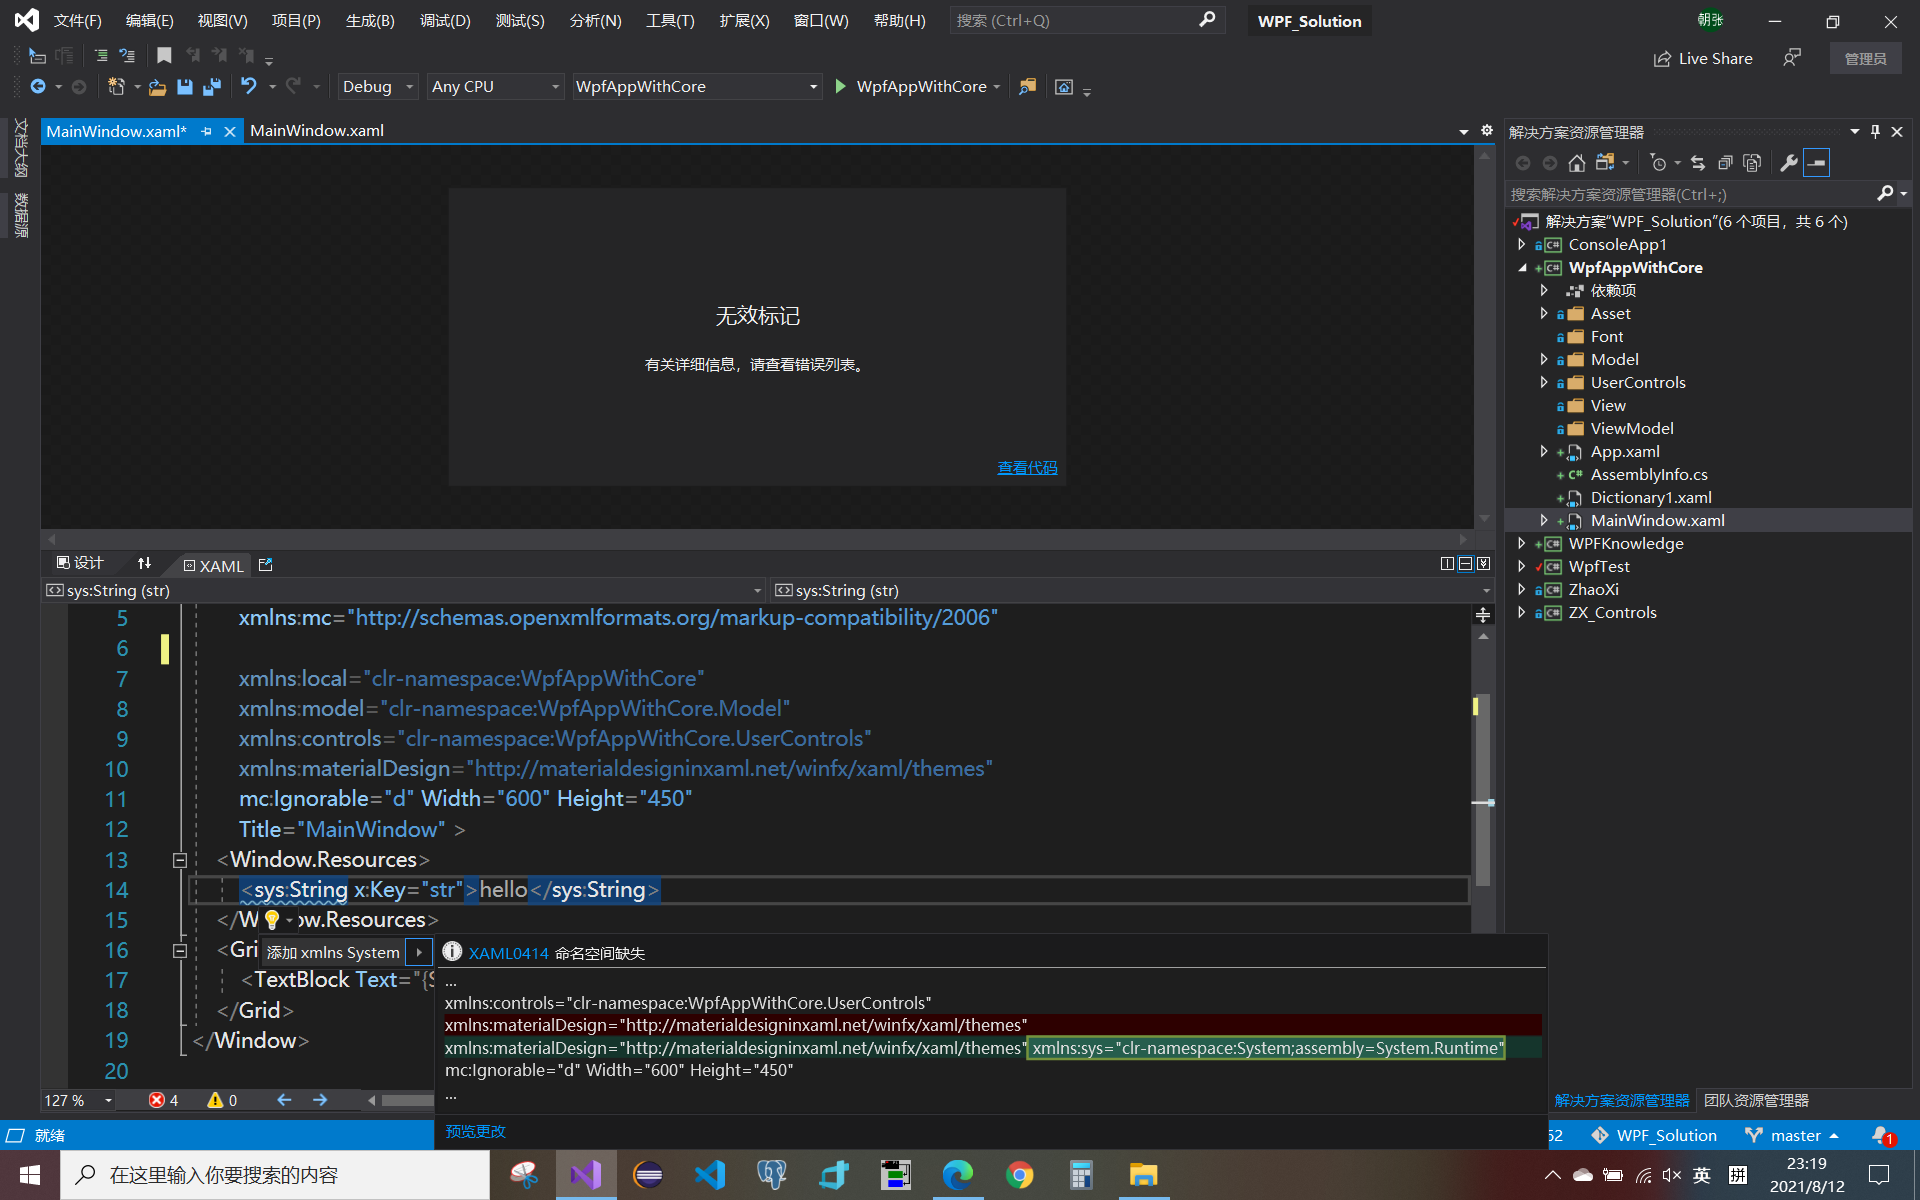Viewport: 1920px width, 1200px height.
Task: Expand the WPFKnowledge project node
Action: tap(1522, 543)
